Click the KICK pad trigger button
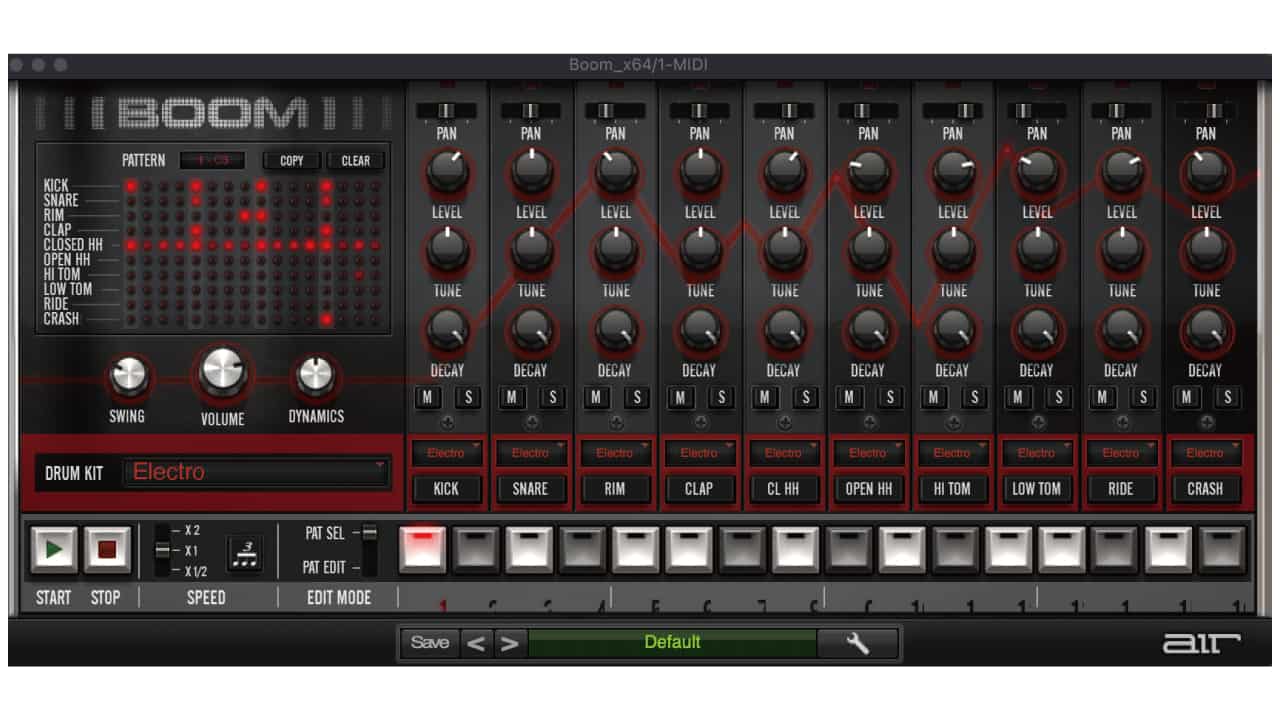Image resolution: width=1280 pixels, height=720 pixels. coord(446,489)
